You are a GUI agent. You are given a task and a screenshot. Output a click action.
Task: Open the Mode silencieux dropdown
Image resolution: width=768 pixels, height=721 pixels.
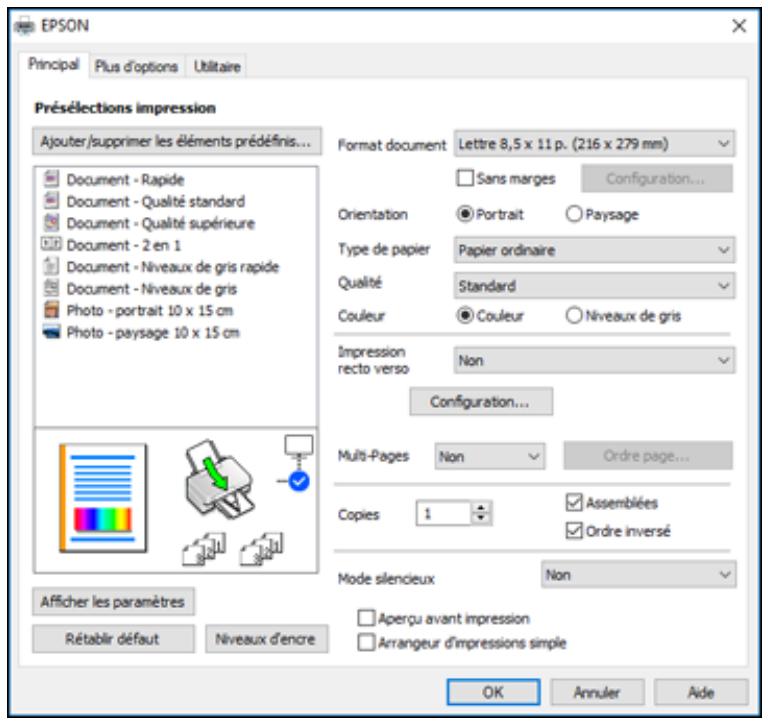[x=638, y=575]
